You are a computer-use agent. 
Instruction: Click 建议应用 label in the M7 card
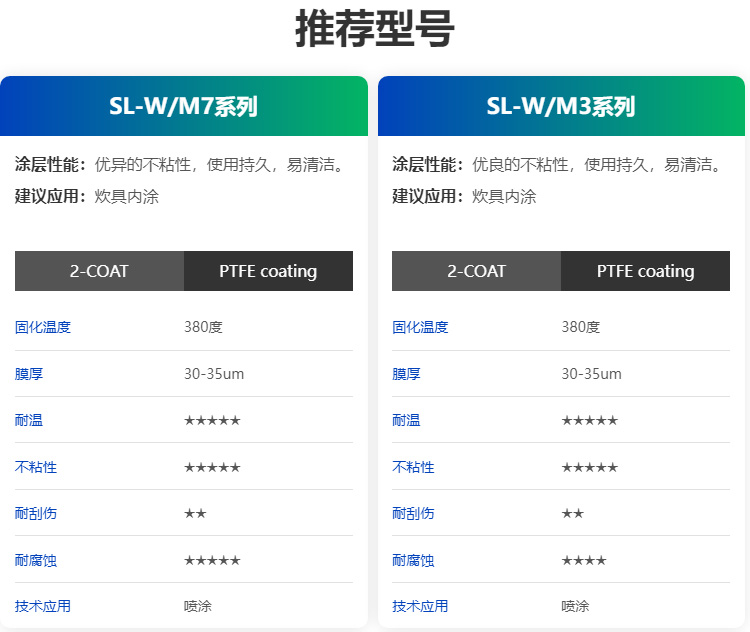click(50, 196)
